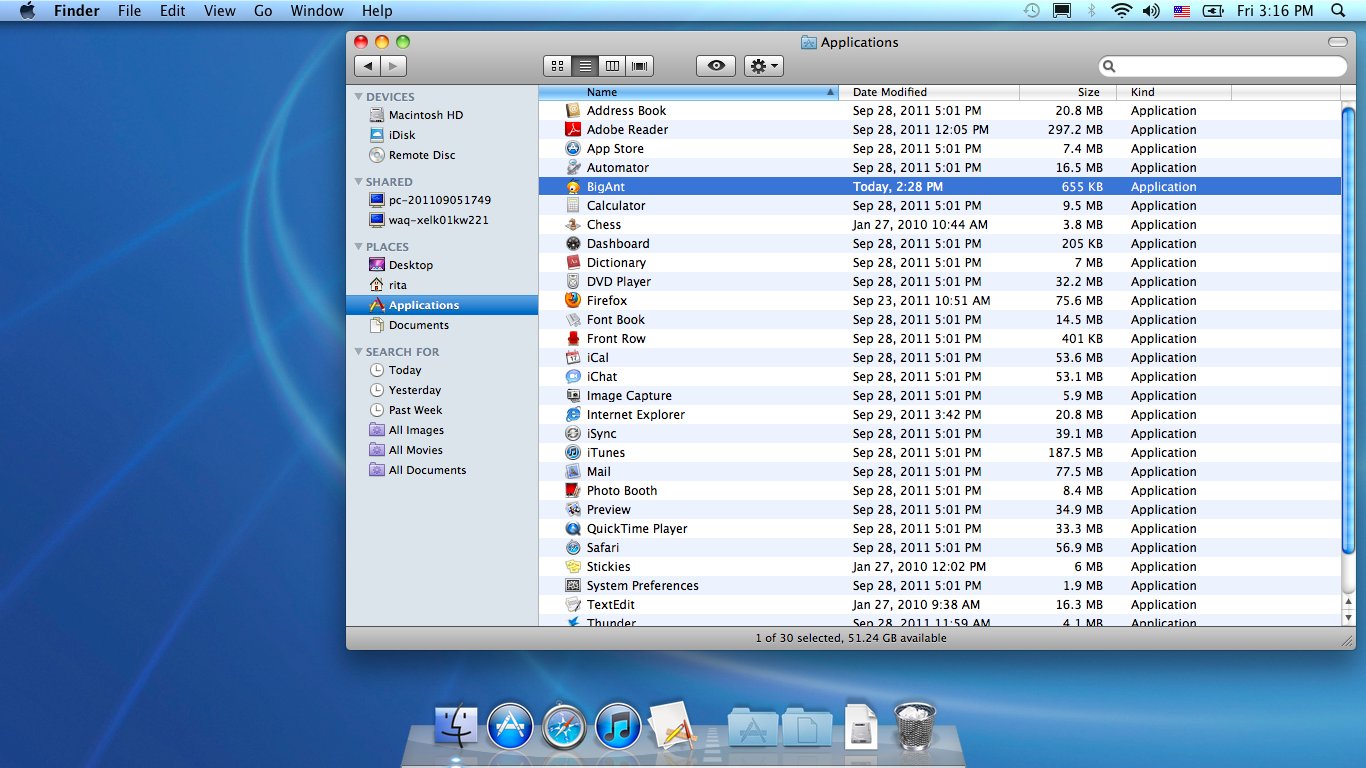This screenshot has height=768, width=1366.
Task: Select the Photo Booth icon
Action: click(573, 491)
